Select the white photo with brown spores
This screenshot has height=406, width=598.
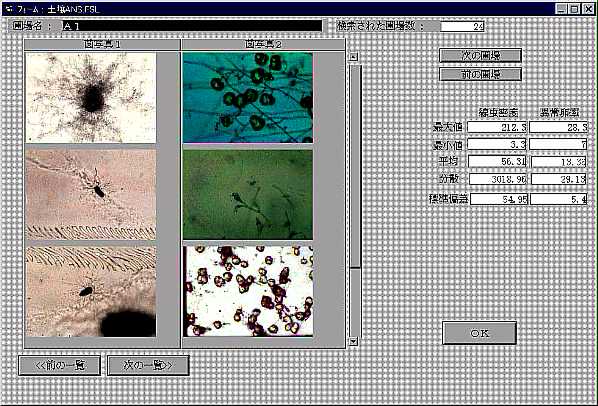(248, 292)
